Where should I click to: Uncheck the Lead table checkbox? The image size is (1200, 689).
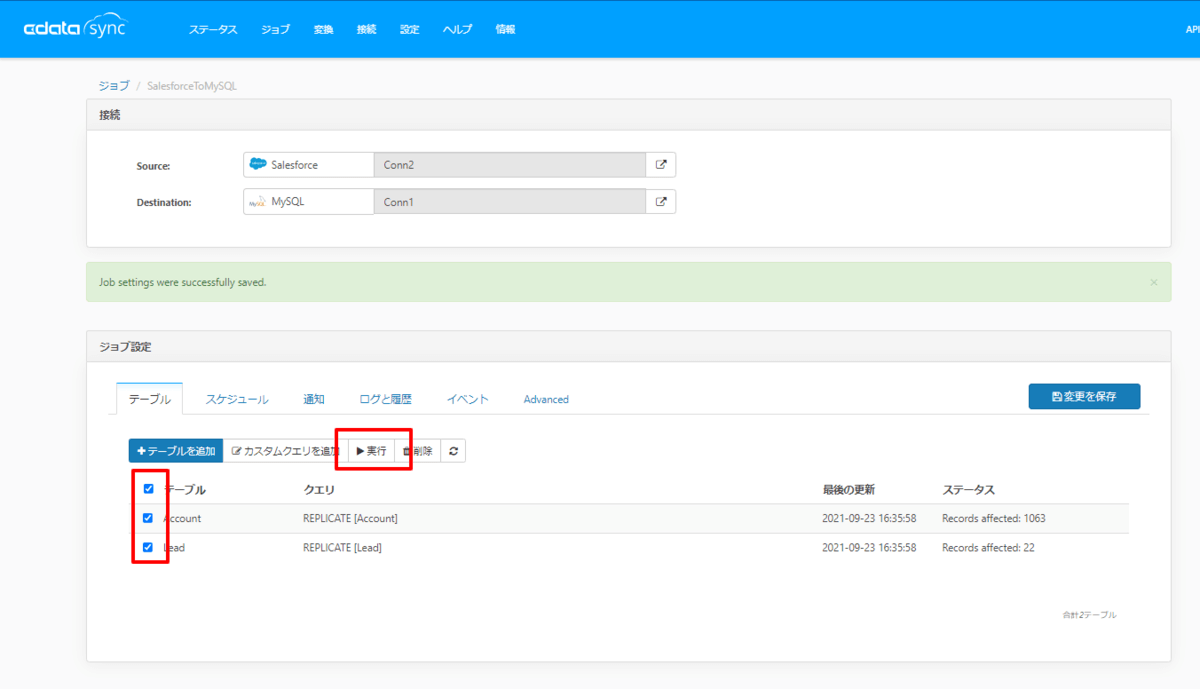tap(148, 547)
